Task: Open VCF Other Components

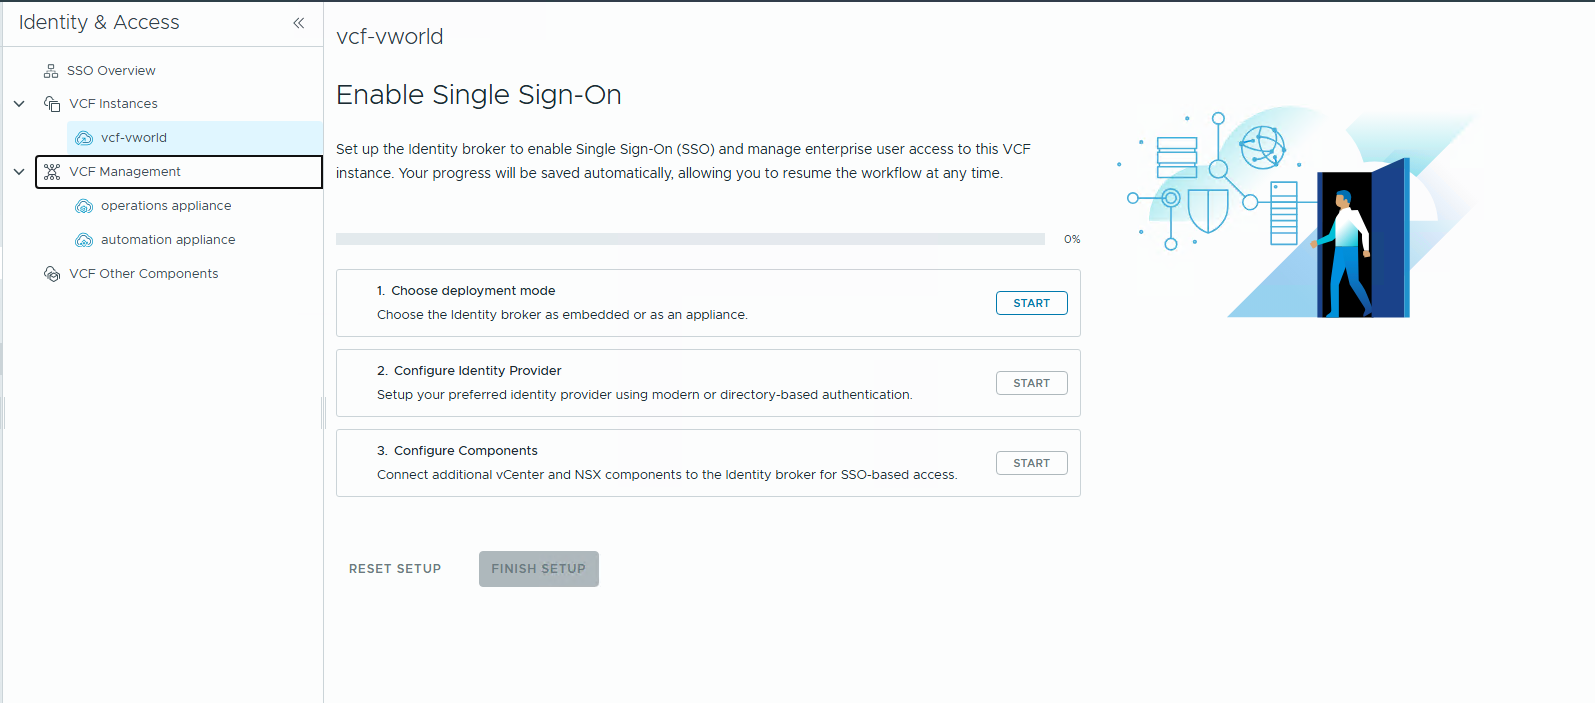Action: tap(143, 274)
